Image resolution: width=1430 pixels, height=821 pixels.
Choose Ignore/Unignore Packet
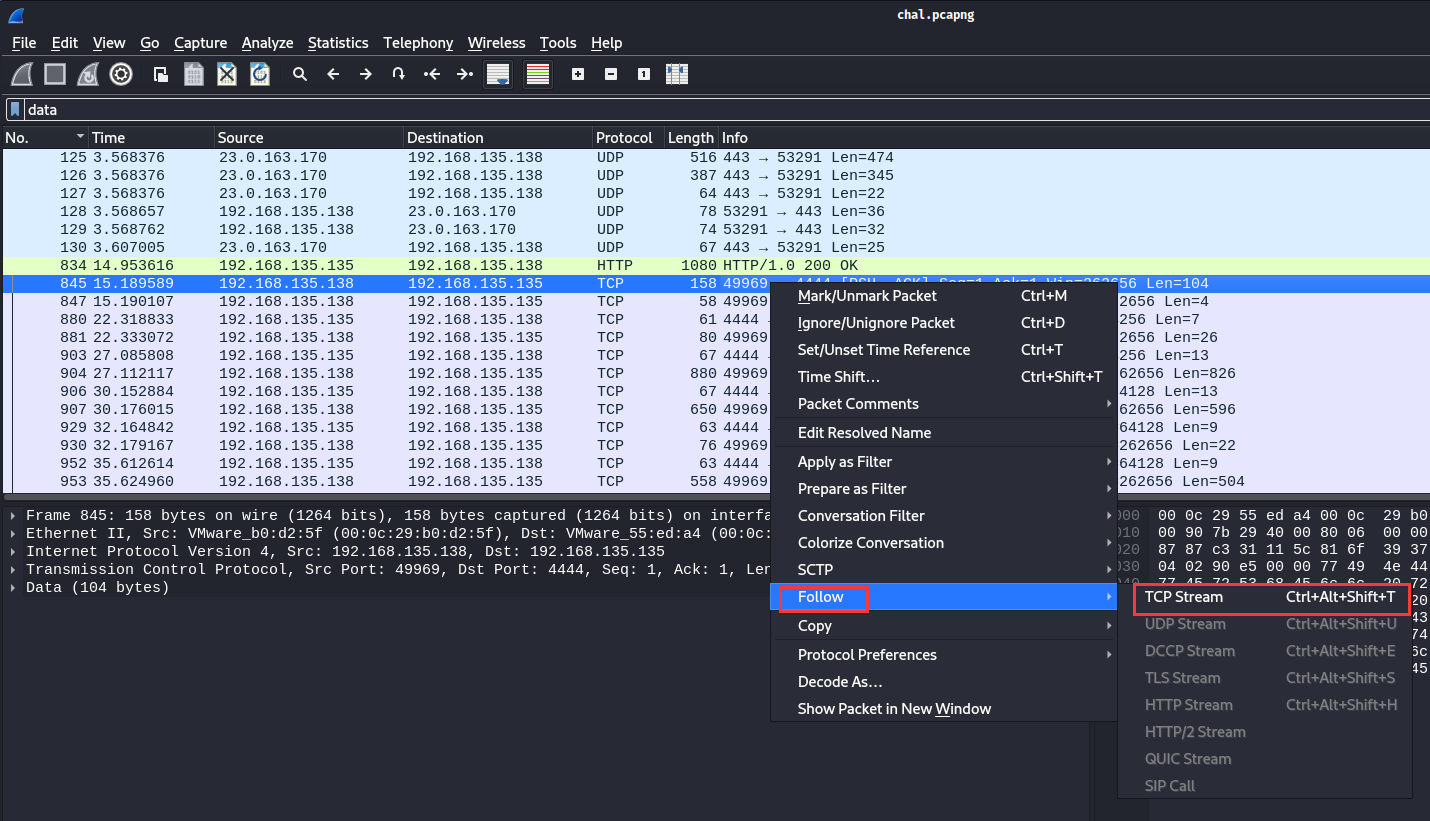pyautogui.click(x=943, y=323)
